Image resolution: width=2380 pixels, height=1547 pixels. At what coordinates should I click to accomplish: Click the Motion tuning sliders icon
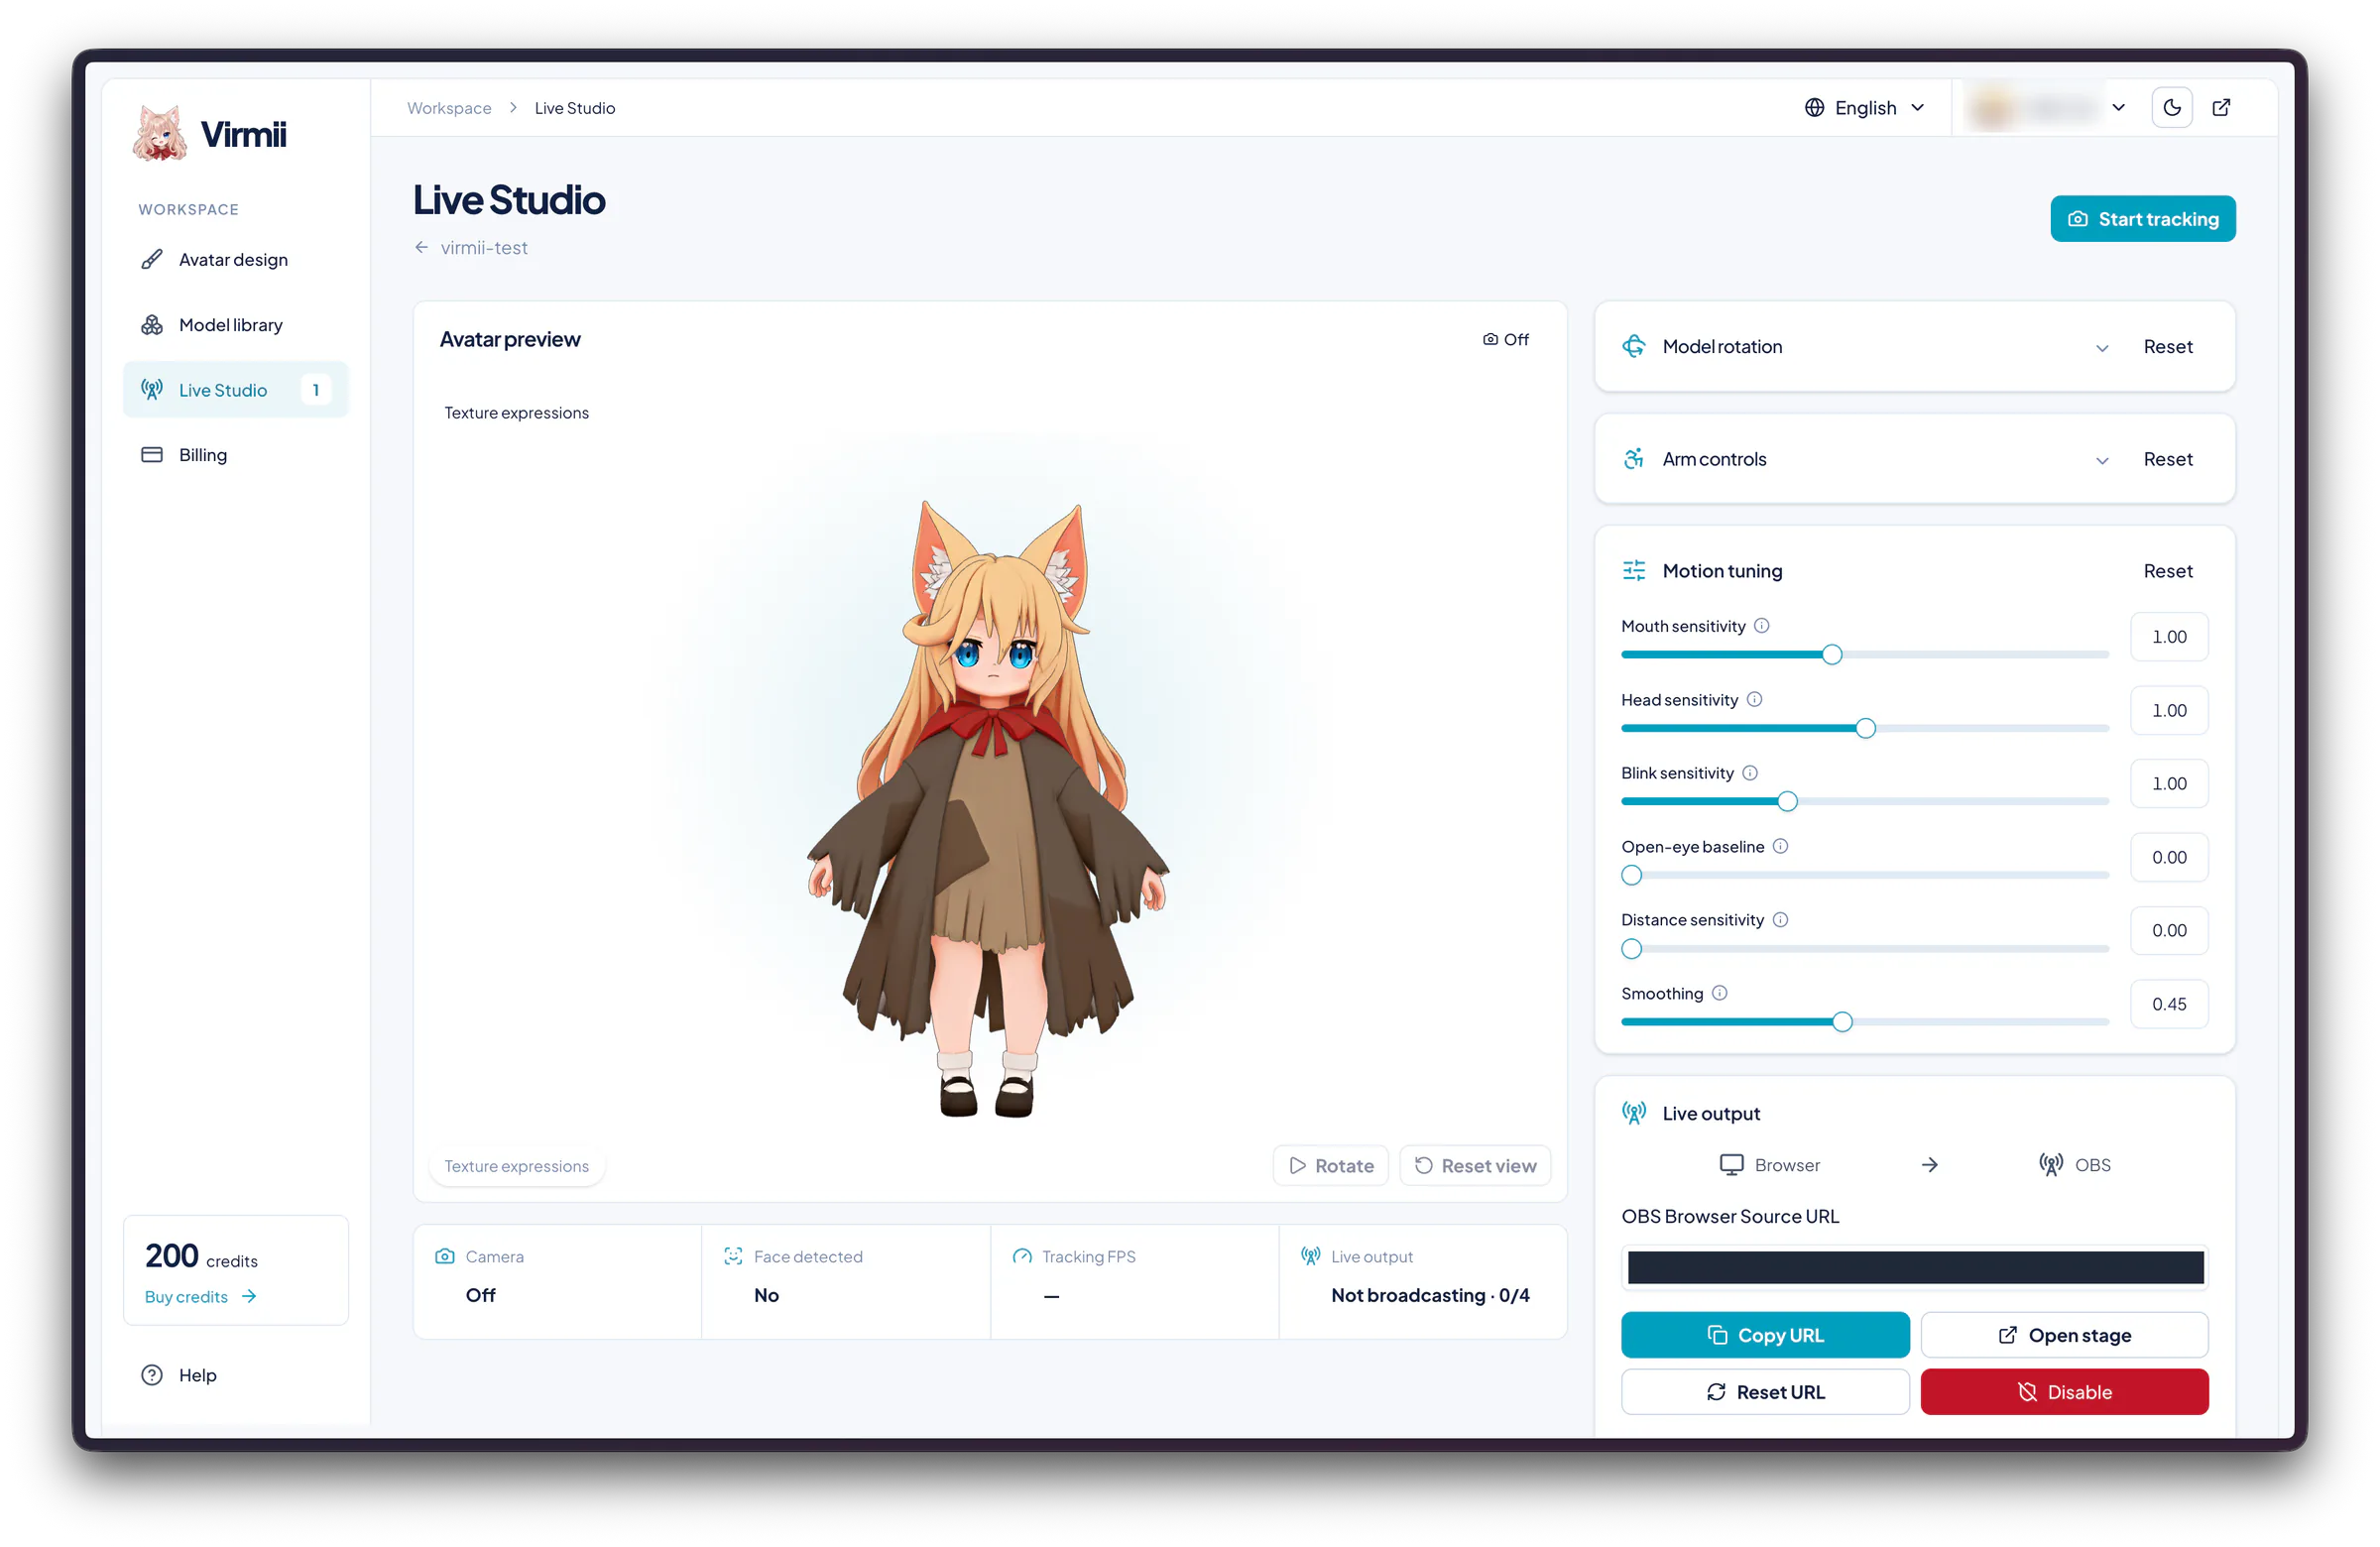point(1634,571)
